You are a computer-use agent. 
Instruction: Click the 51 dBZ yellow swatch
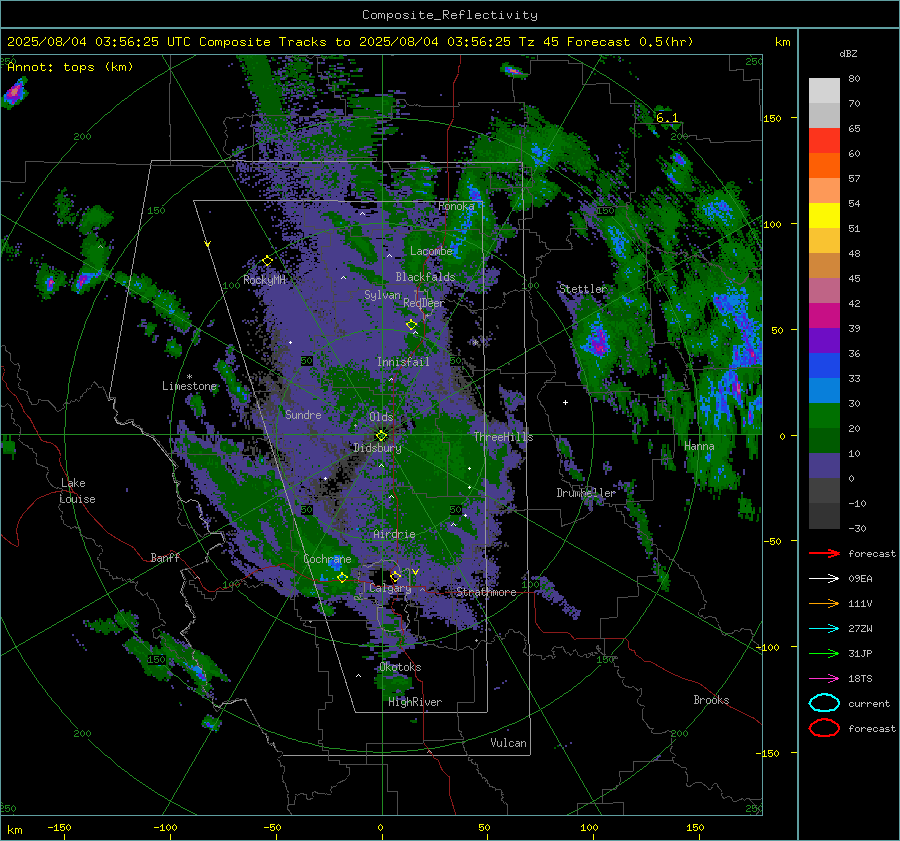click(824, 215)
